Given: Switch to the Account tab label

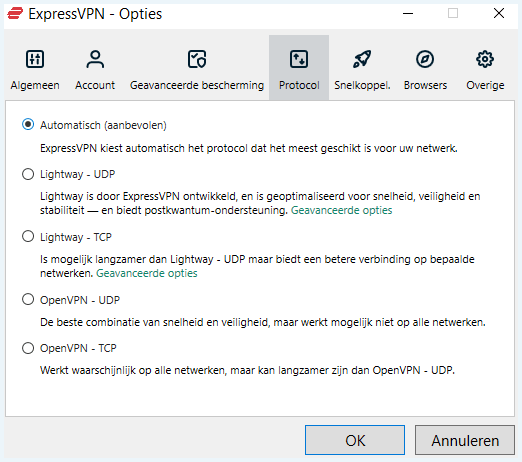Looking at the screenshot, I should pos(95,85).
